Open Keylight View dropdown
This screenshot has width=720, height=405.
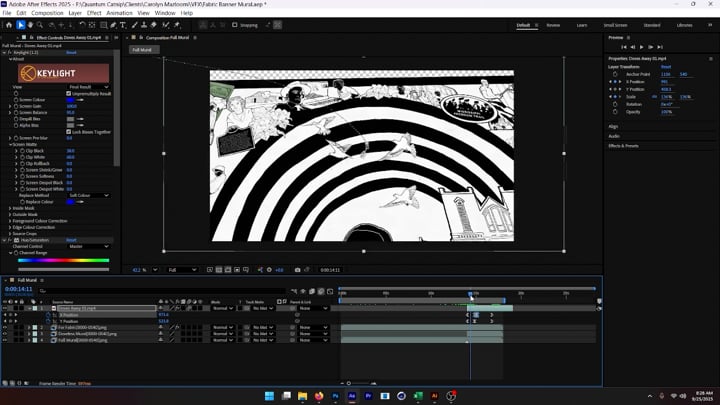pyautogui.click(x=89, y=87)
